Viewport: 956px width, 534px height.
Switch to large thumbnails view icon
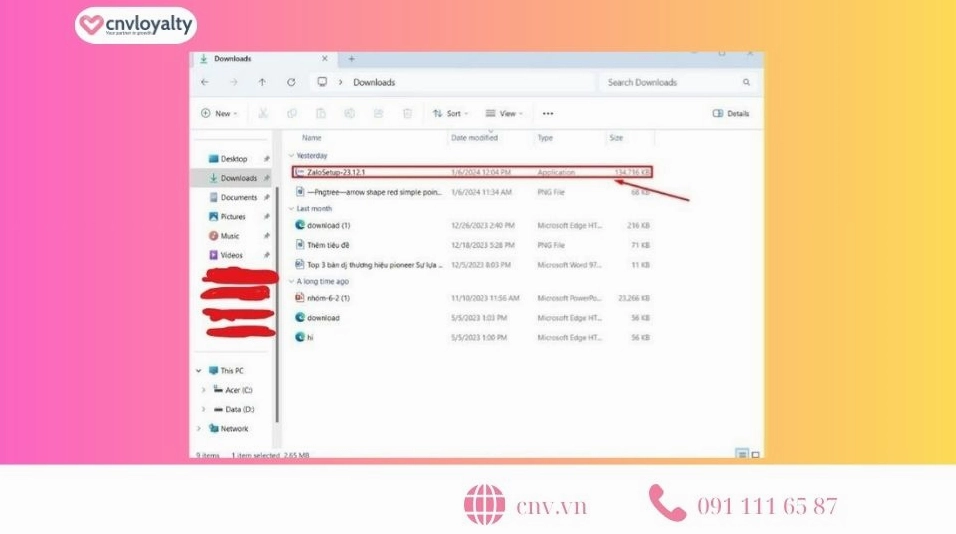pos(755,455)
